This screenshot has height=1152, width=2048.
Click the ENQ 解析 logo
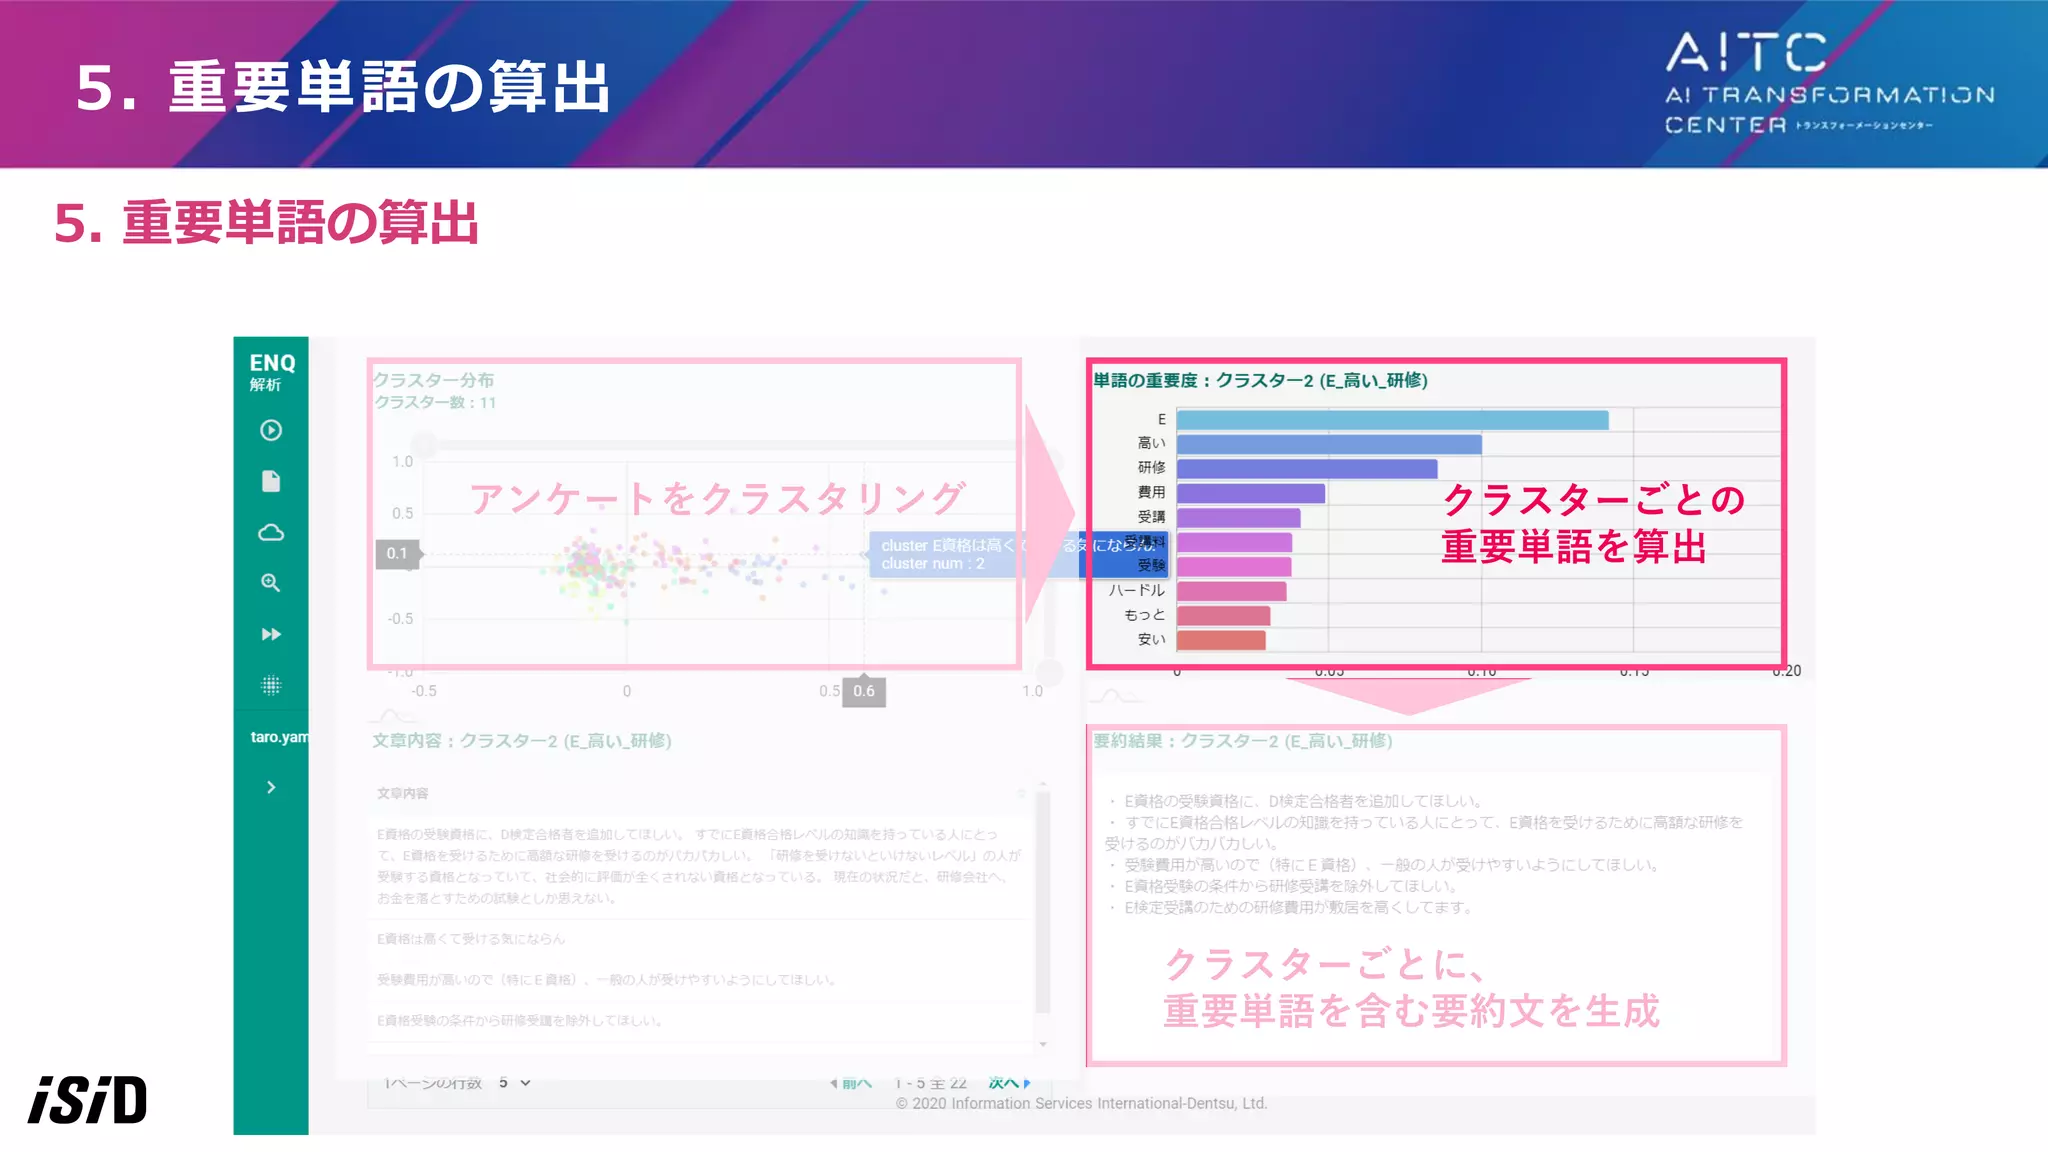271,371
